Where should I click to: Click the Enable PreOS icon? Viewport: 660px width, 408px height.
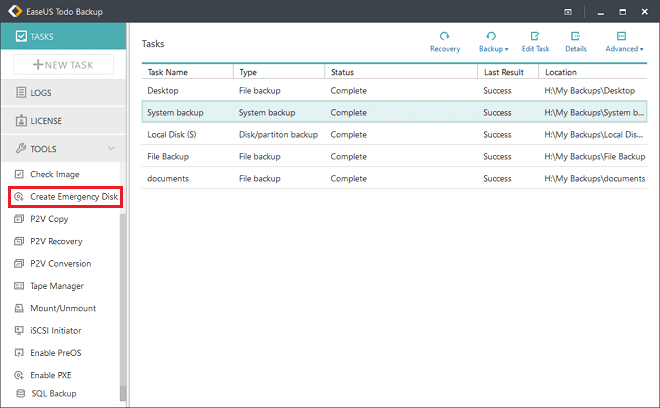coord(19,352)
